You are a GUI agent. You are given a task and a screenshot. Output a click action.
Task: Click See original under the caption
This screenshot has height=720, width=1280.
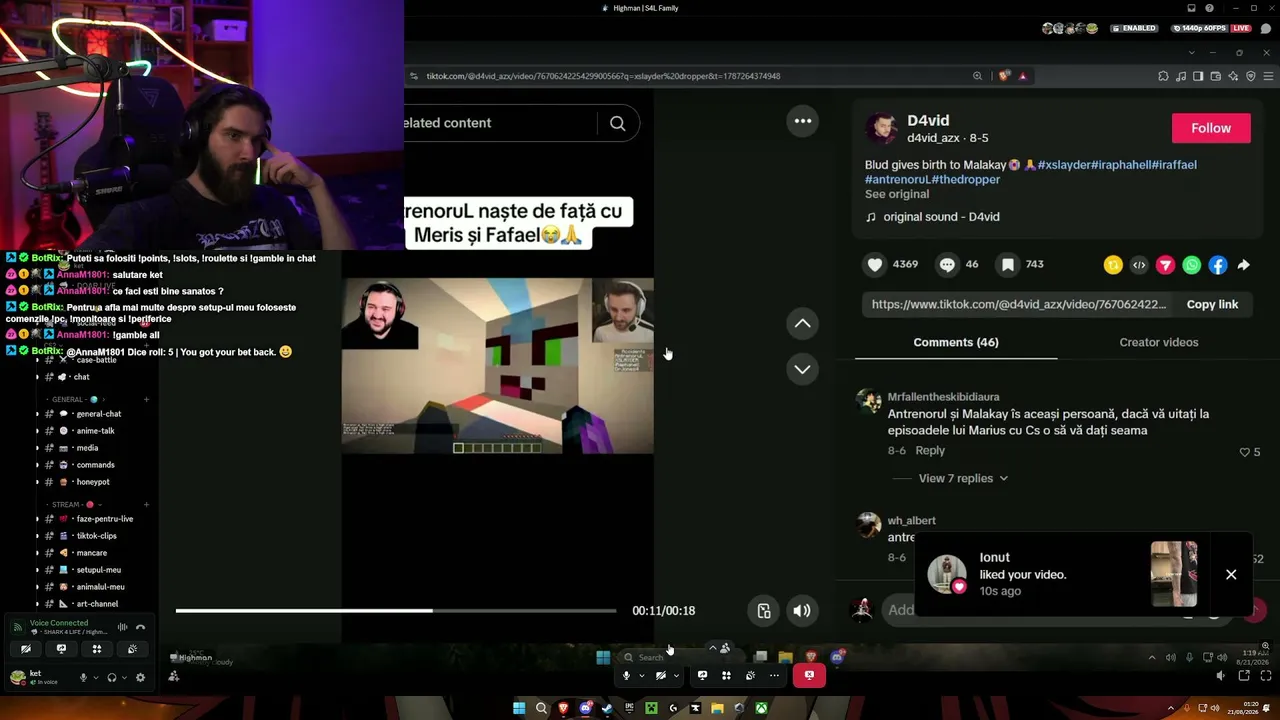pyautogui.click(x=897, y=194)
